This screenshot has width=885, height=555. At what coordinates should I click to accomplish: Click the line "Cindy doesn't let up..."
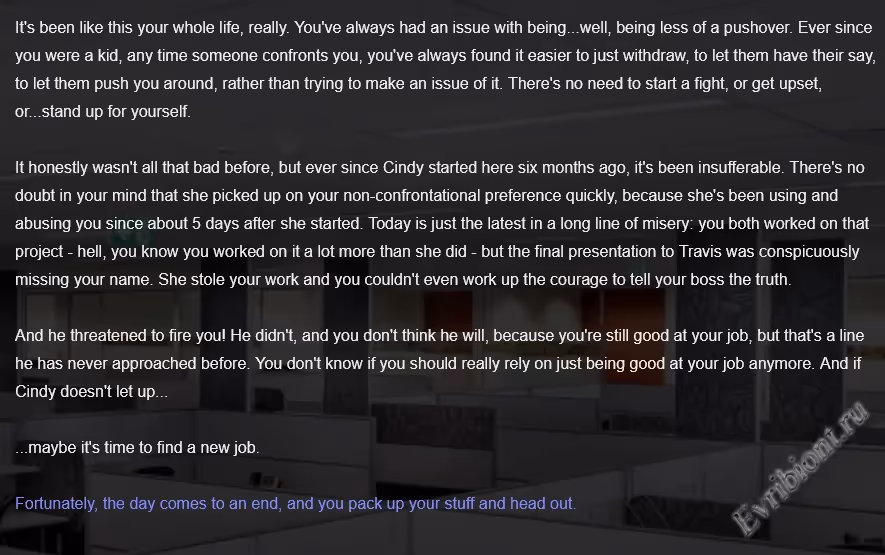click(x=92, y=391)
